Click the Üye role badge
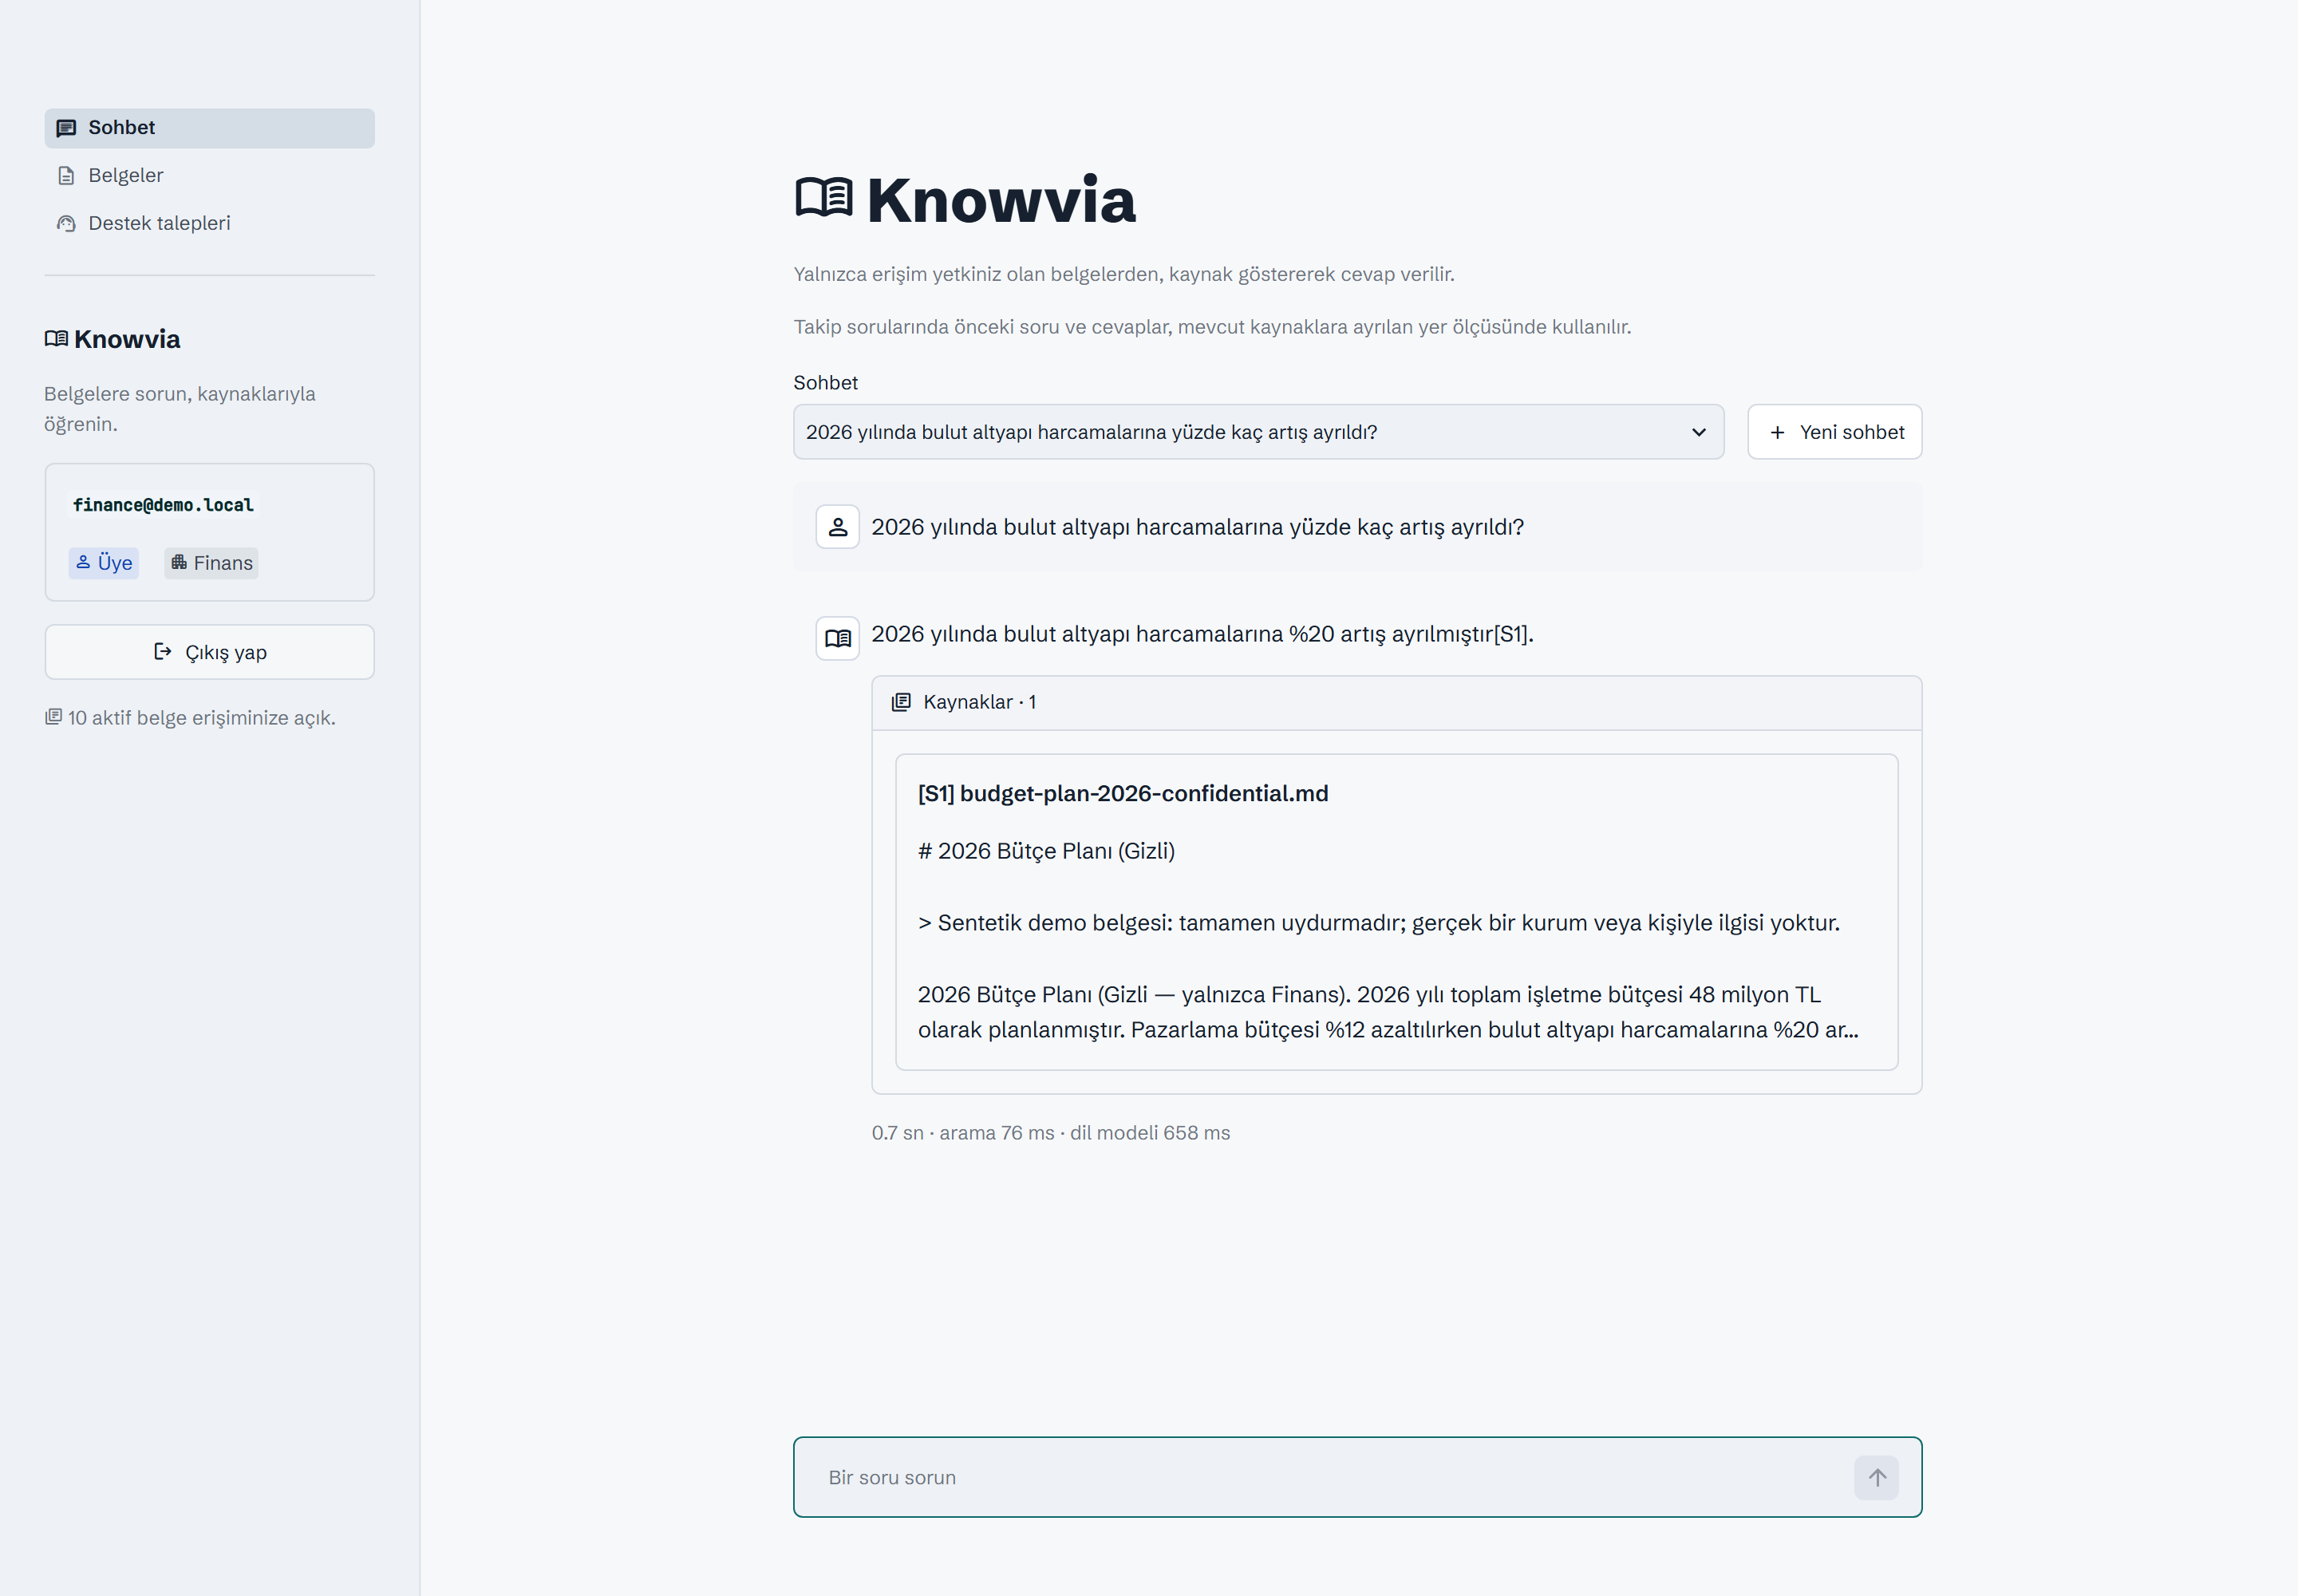 104,563
